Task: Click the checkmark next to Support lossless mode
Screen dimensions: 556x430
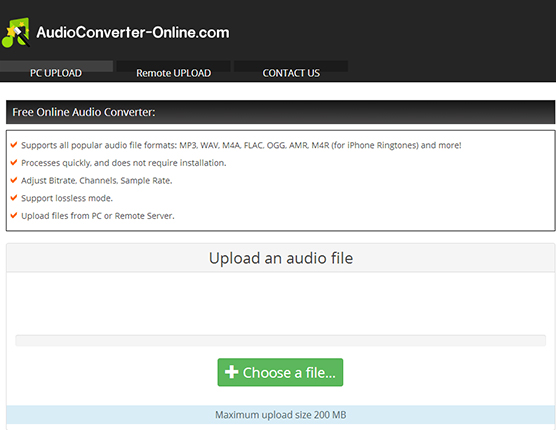Action: pyautogui.click(x=14, y=197)
